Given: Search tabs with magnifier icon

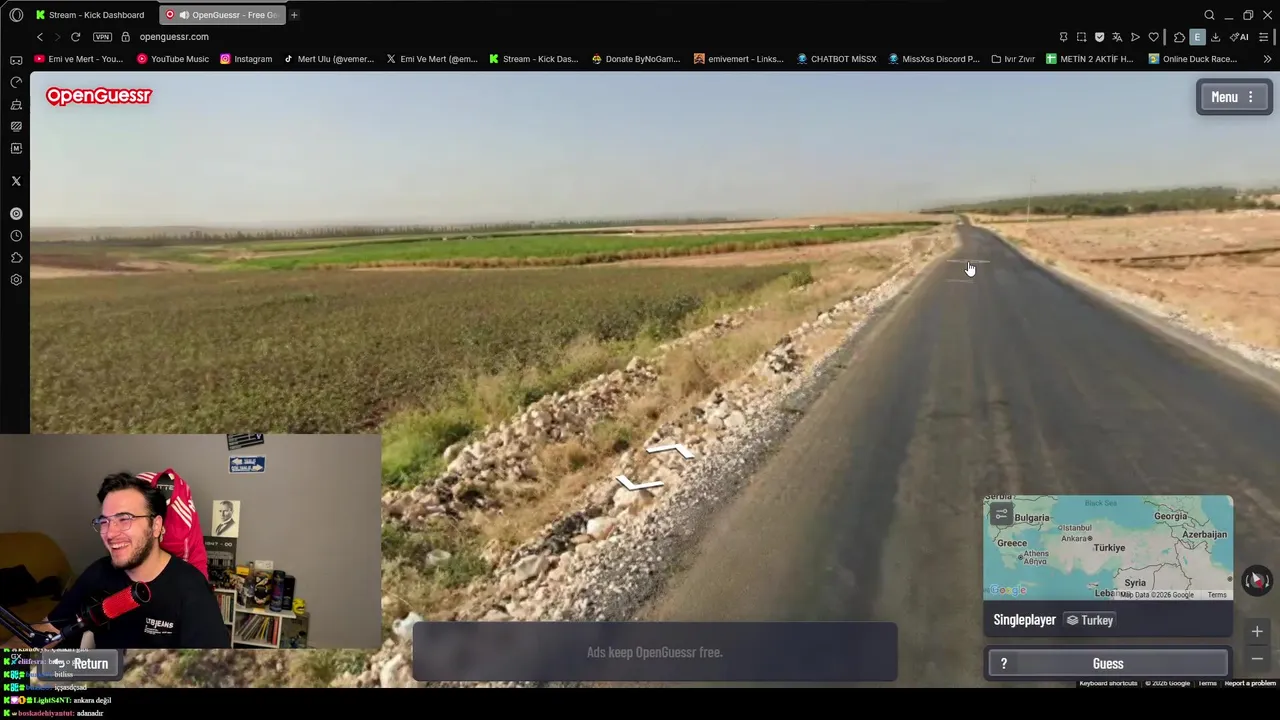Looking at the screenshot, I should (x=1209, y=15).
